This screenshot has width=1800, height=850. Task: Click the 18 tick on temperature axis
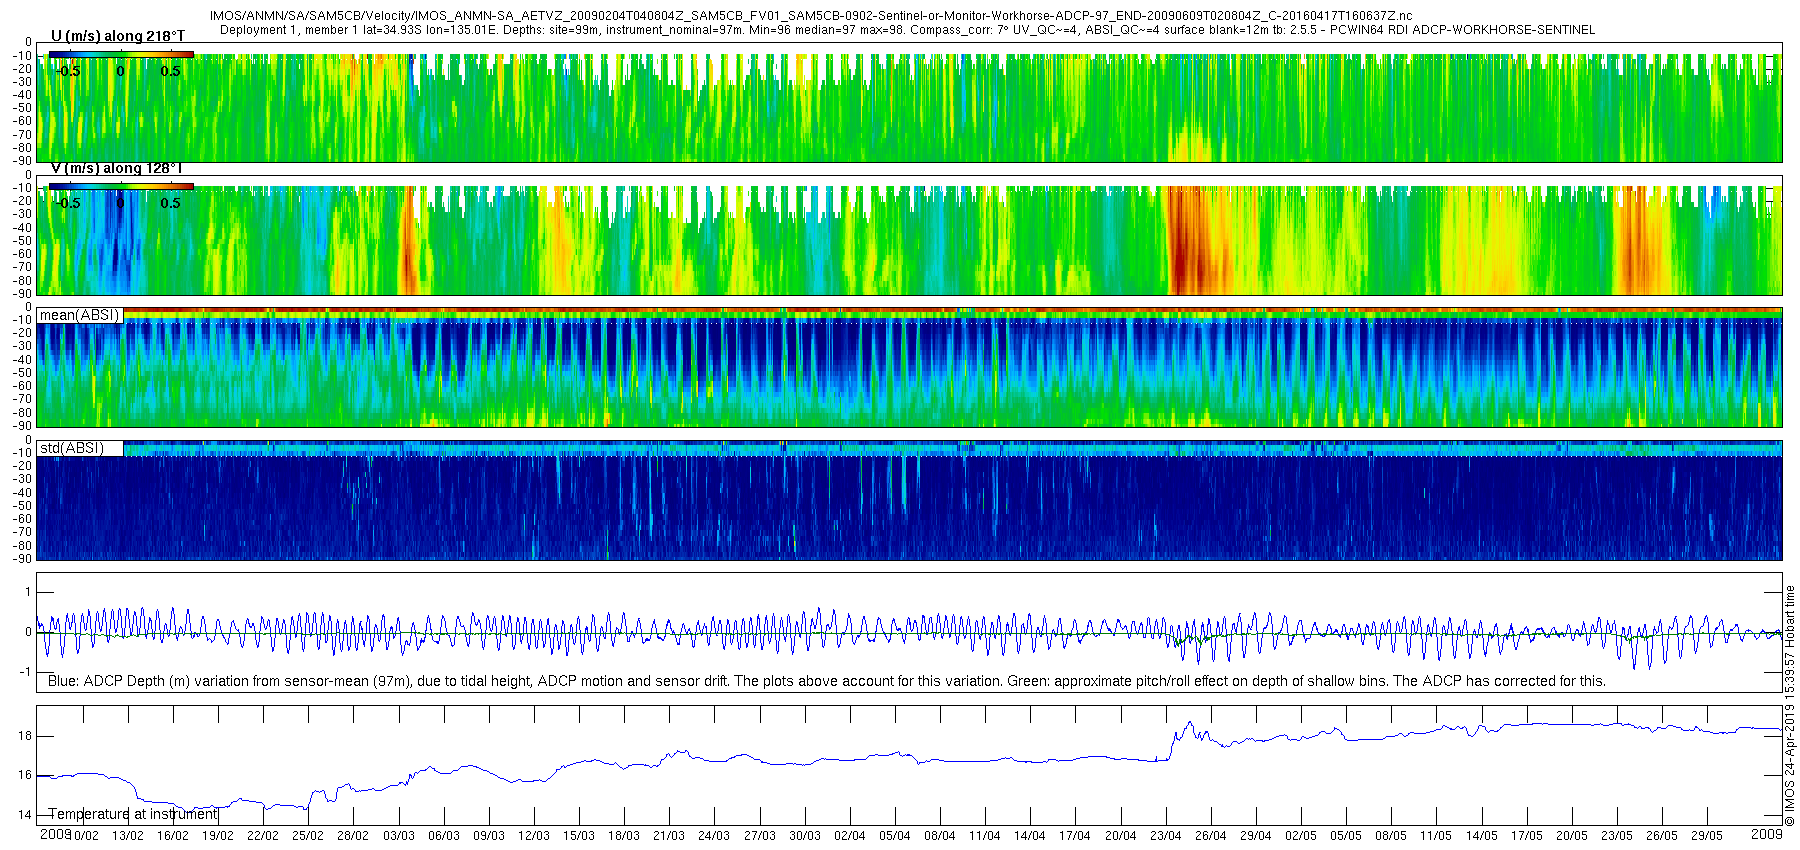coord(24,736)
